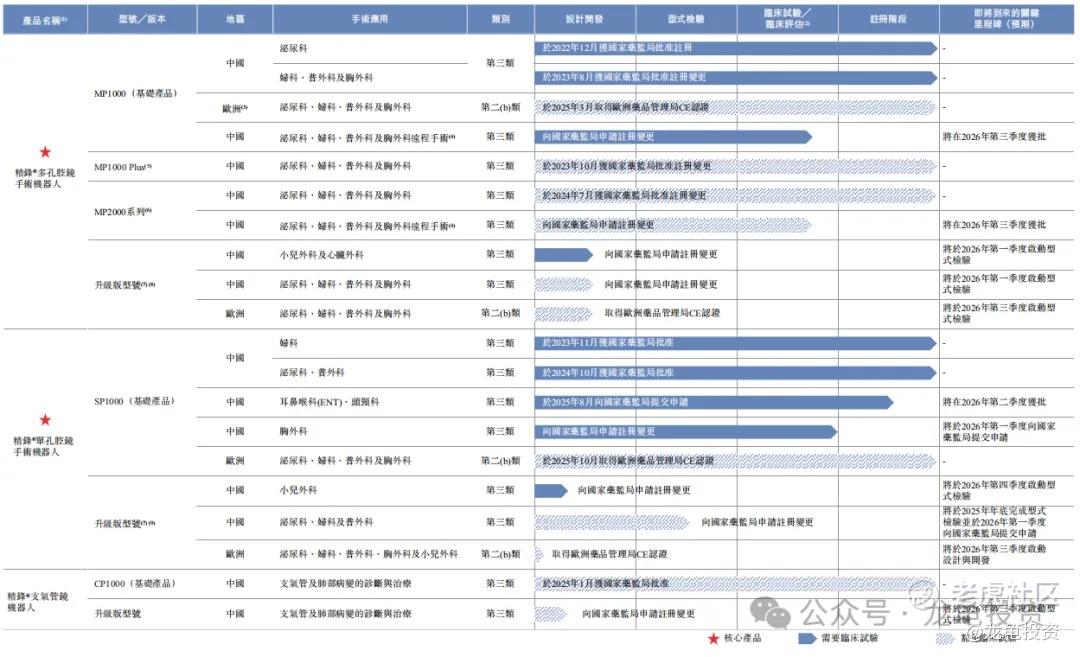Click the milestone 將於2026年第三季度啟動設計與開發
This screenshot has width=1080, height=657.
[994, 554]
